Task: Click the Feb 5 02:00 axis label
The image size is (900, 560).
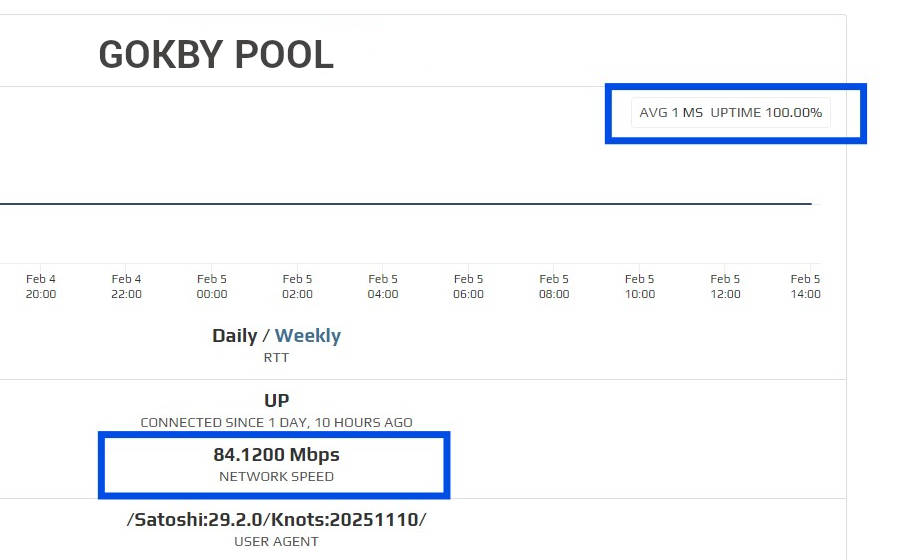Action: [x=297, y=286]
